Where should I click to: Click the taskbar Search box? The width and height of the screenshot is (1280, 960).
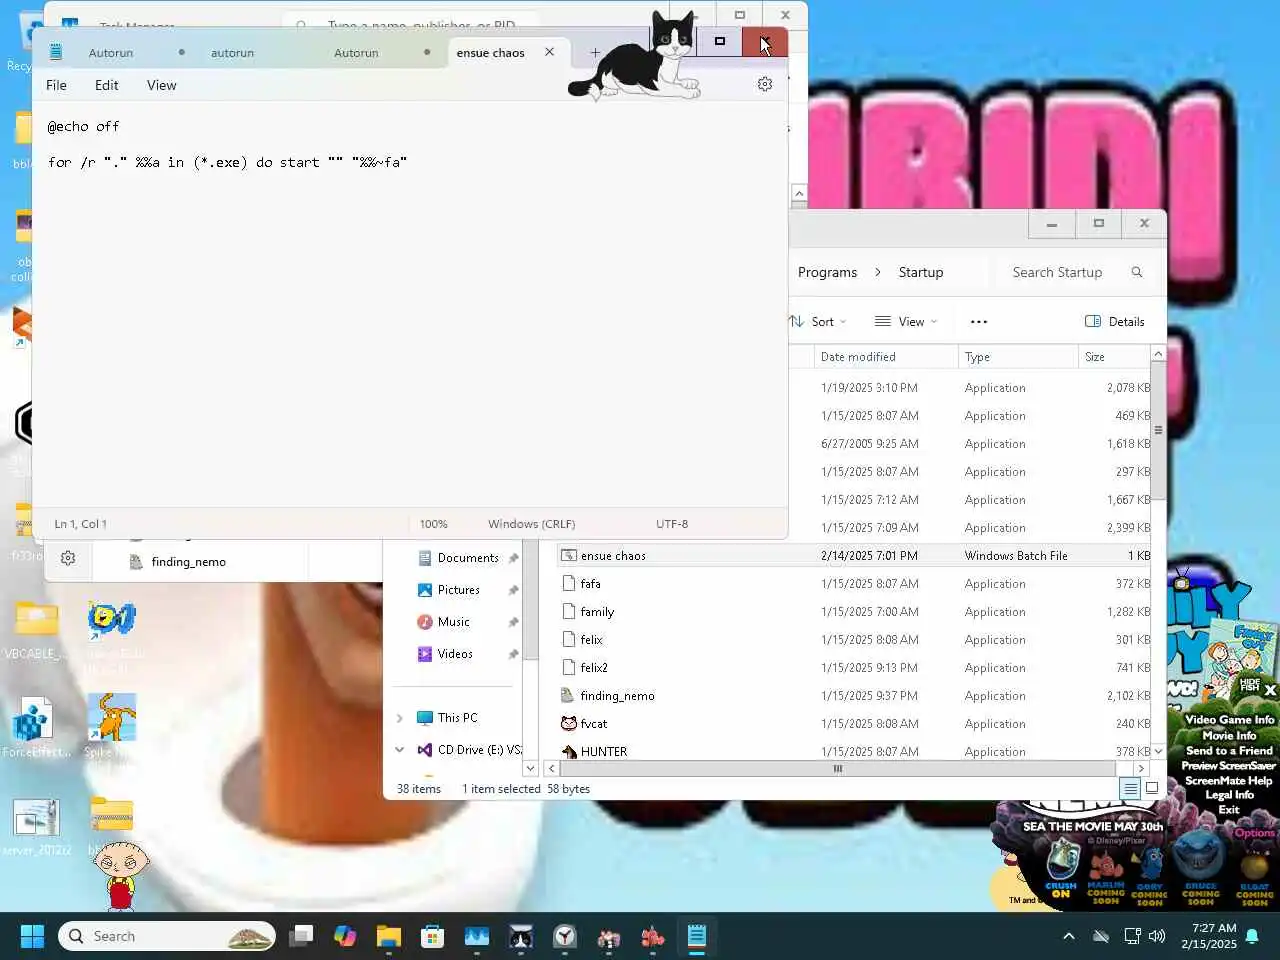pyautogui.click(x=167, y=936)
